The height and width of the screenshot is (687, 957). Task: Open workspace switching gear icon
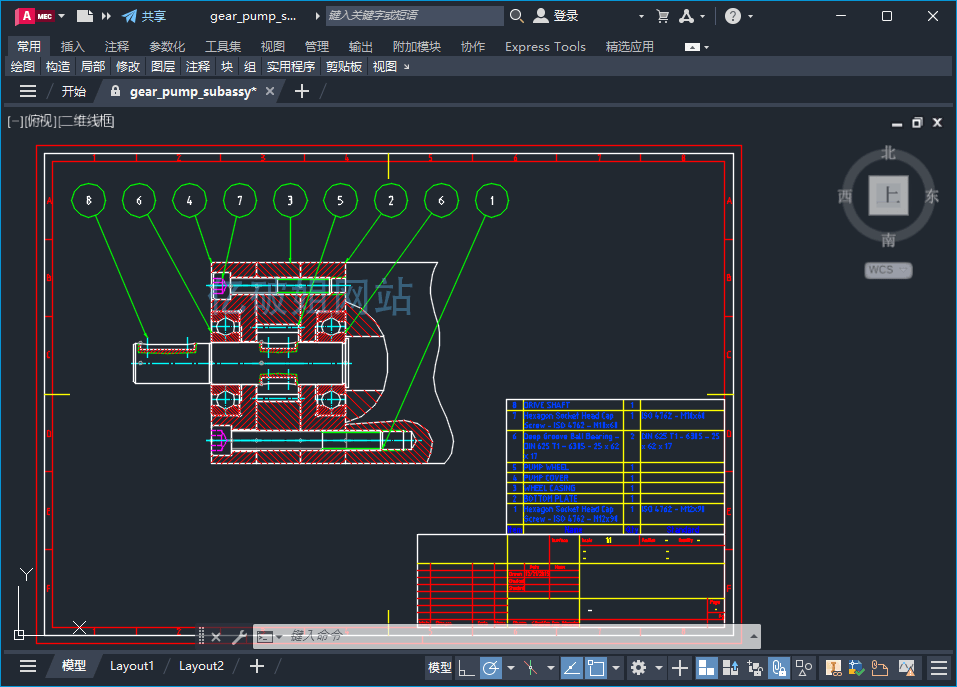point(638,668)
